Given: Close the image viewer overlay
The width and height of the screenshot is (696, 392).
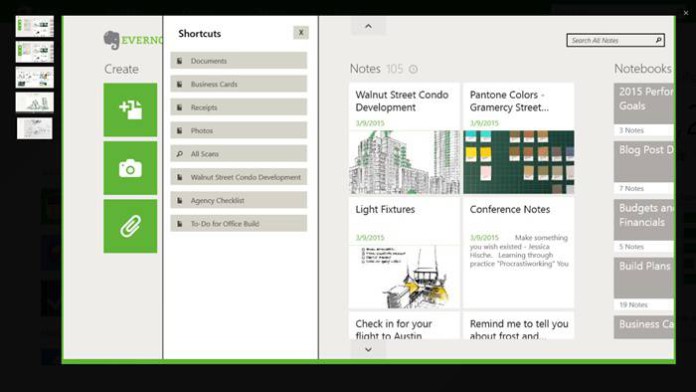Looking at the screenshot, I should 686,13.
